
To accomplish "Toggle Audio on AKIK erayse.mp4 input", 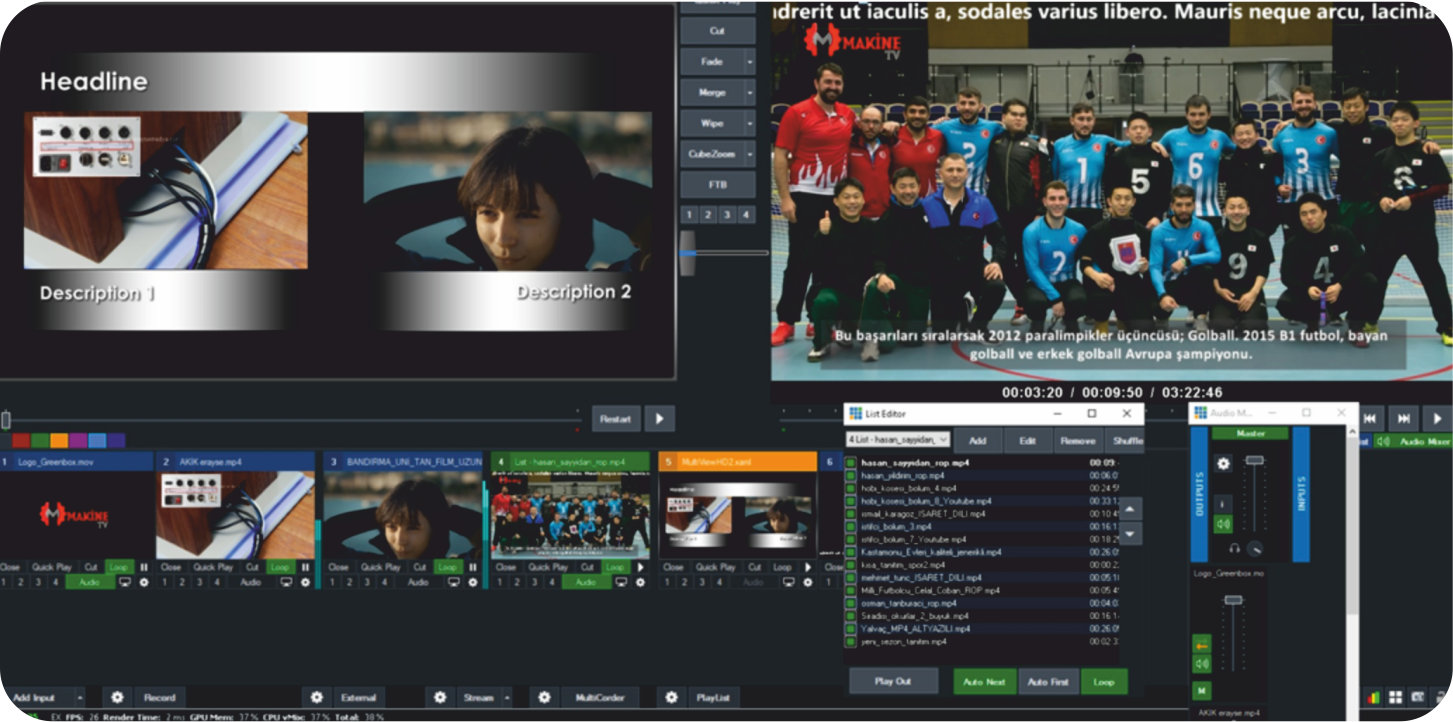I will click(250, 582).
